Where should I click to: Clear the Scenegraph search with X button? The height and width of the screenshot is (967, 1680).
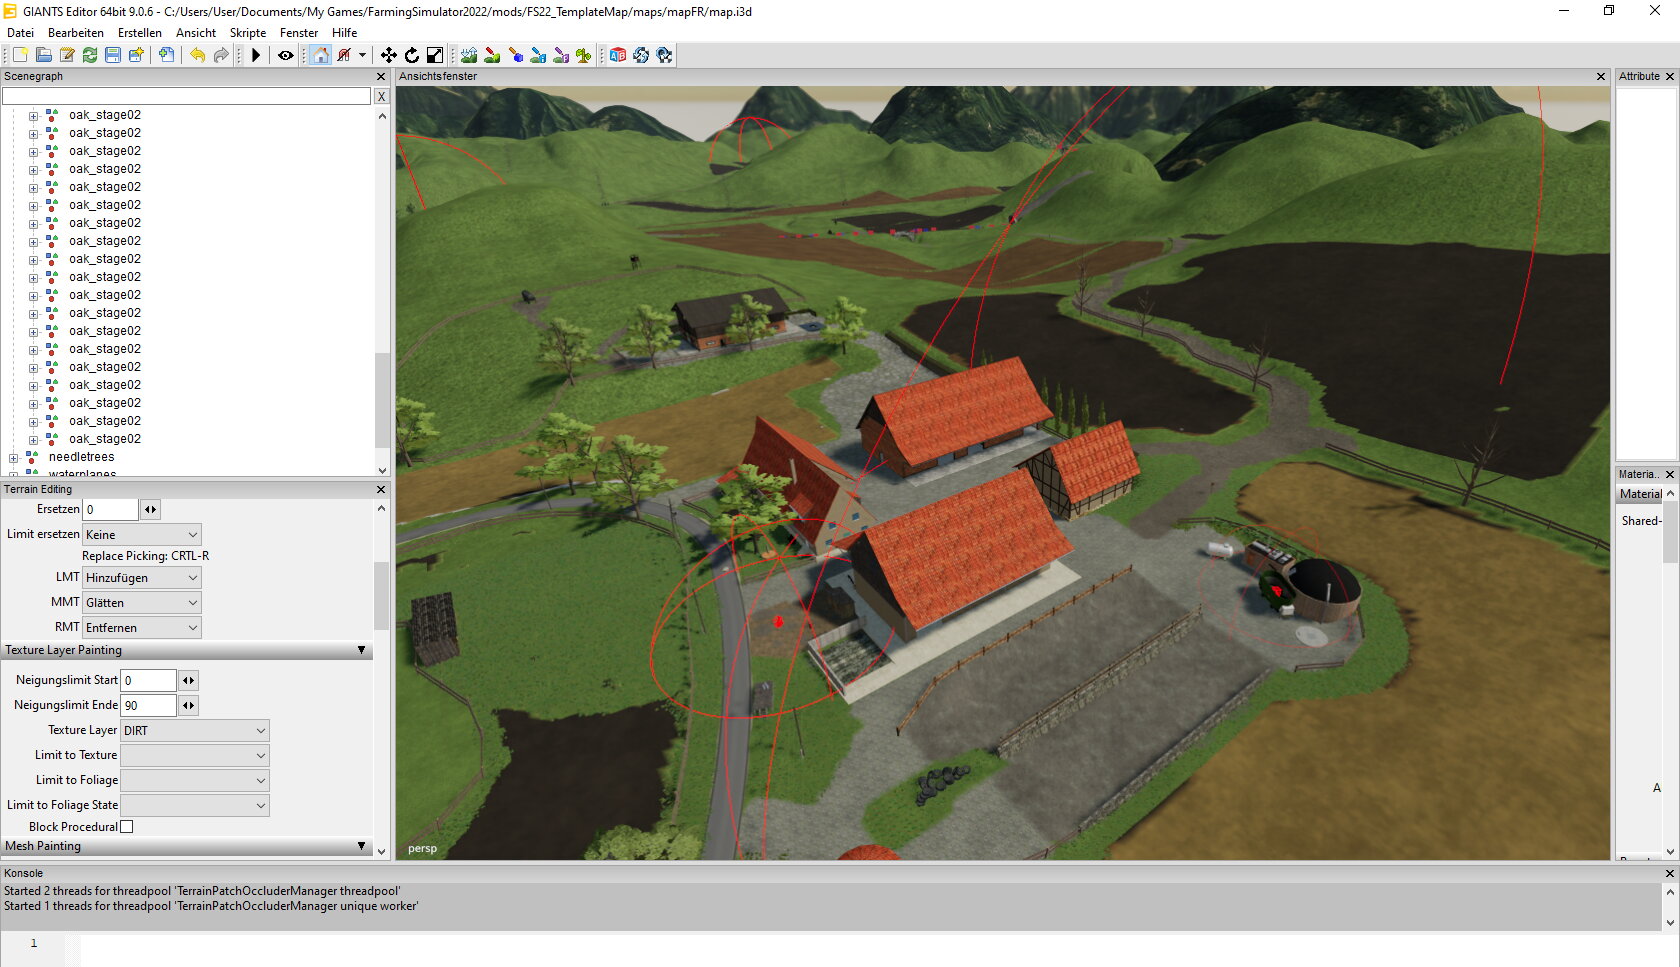381,96
